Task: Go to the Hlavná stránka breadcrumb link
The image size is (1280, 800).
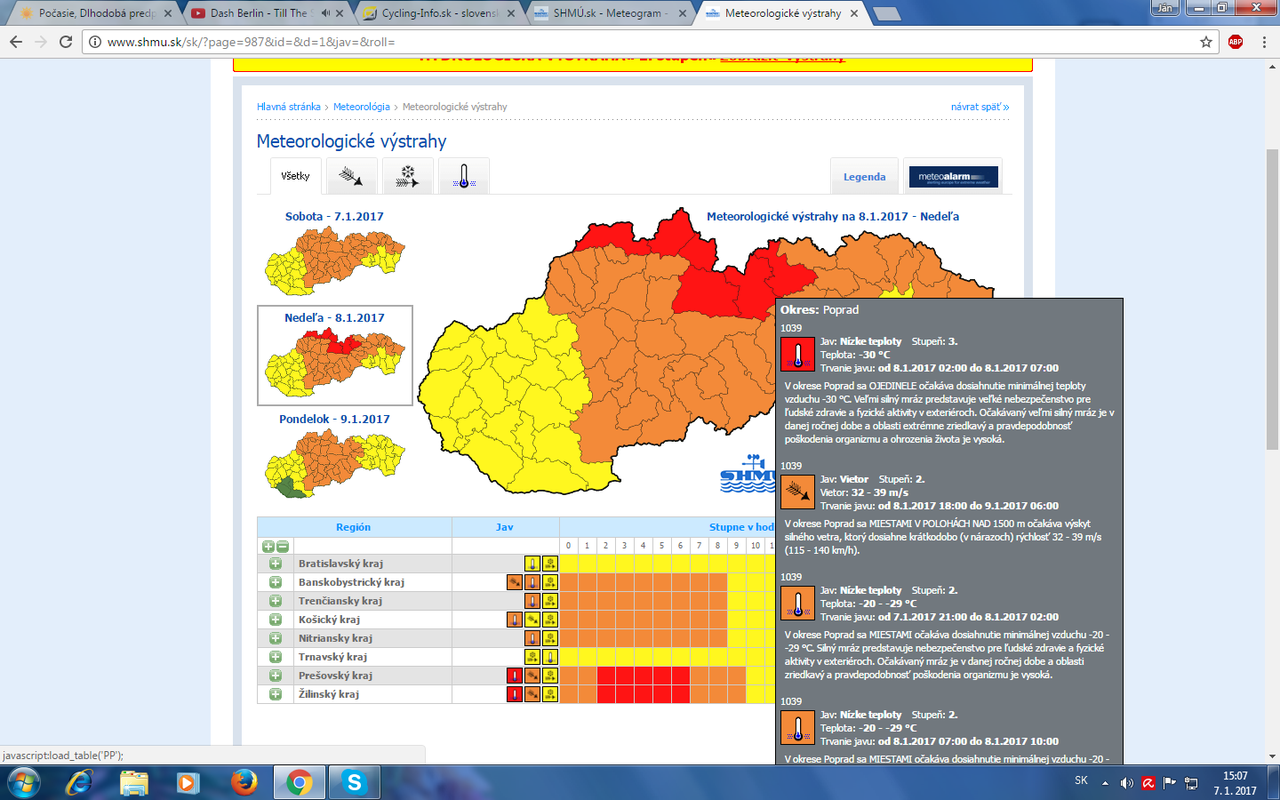Action: click(x=289, y=106)
